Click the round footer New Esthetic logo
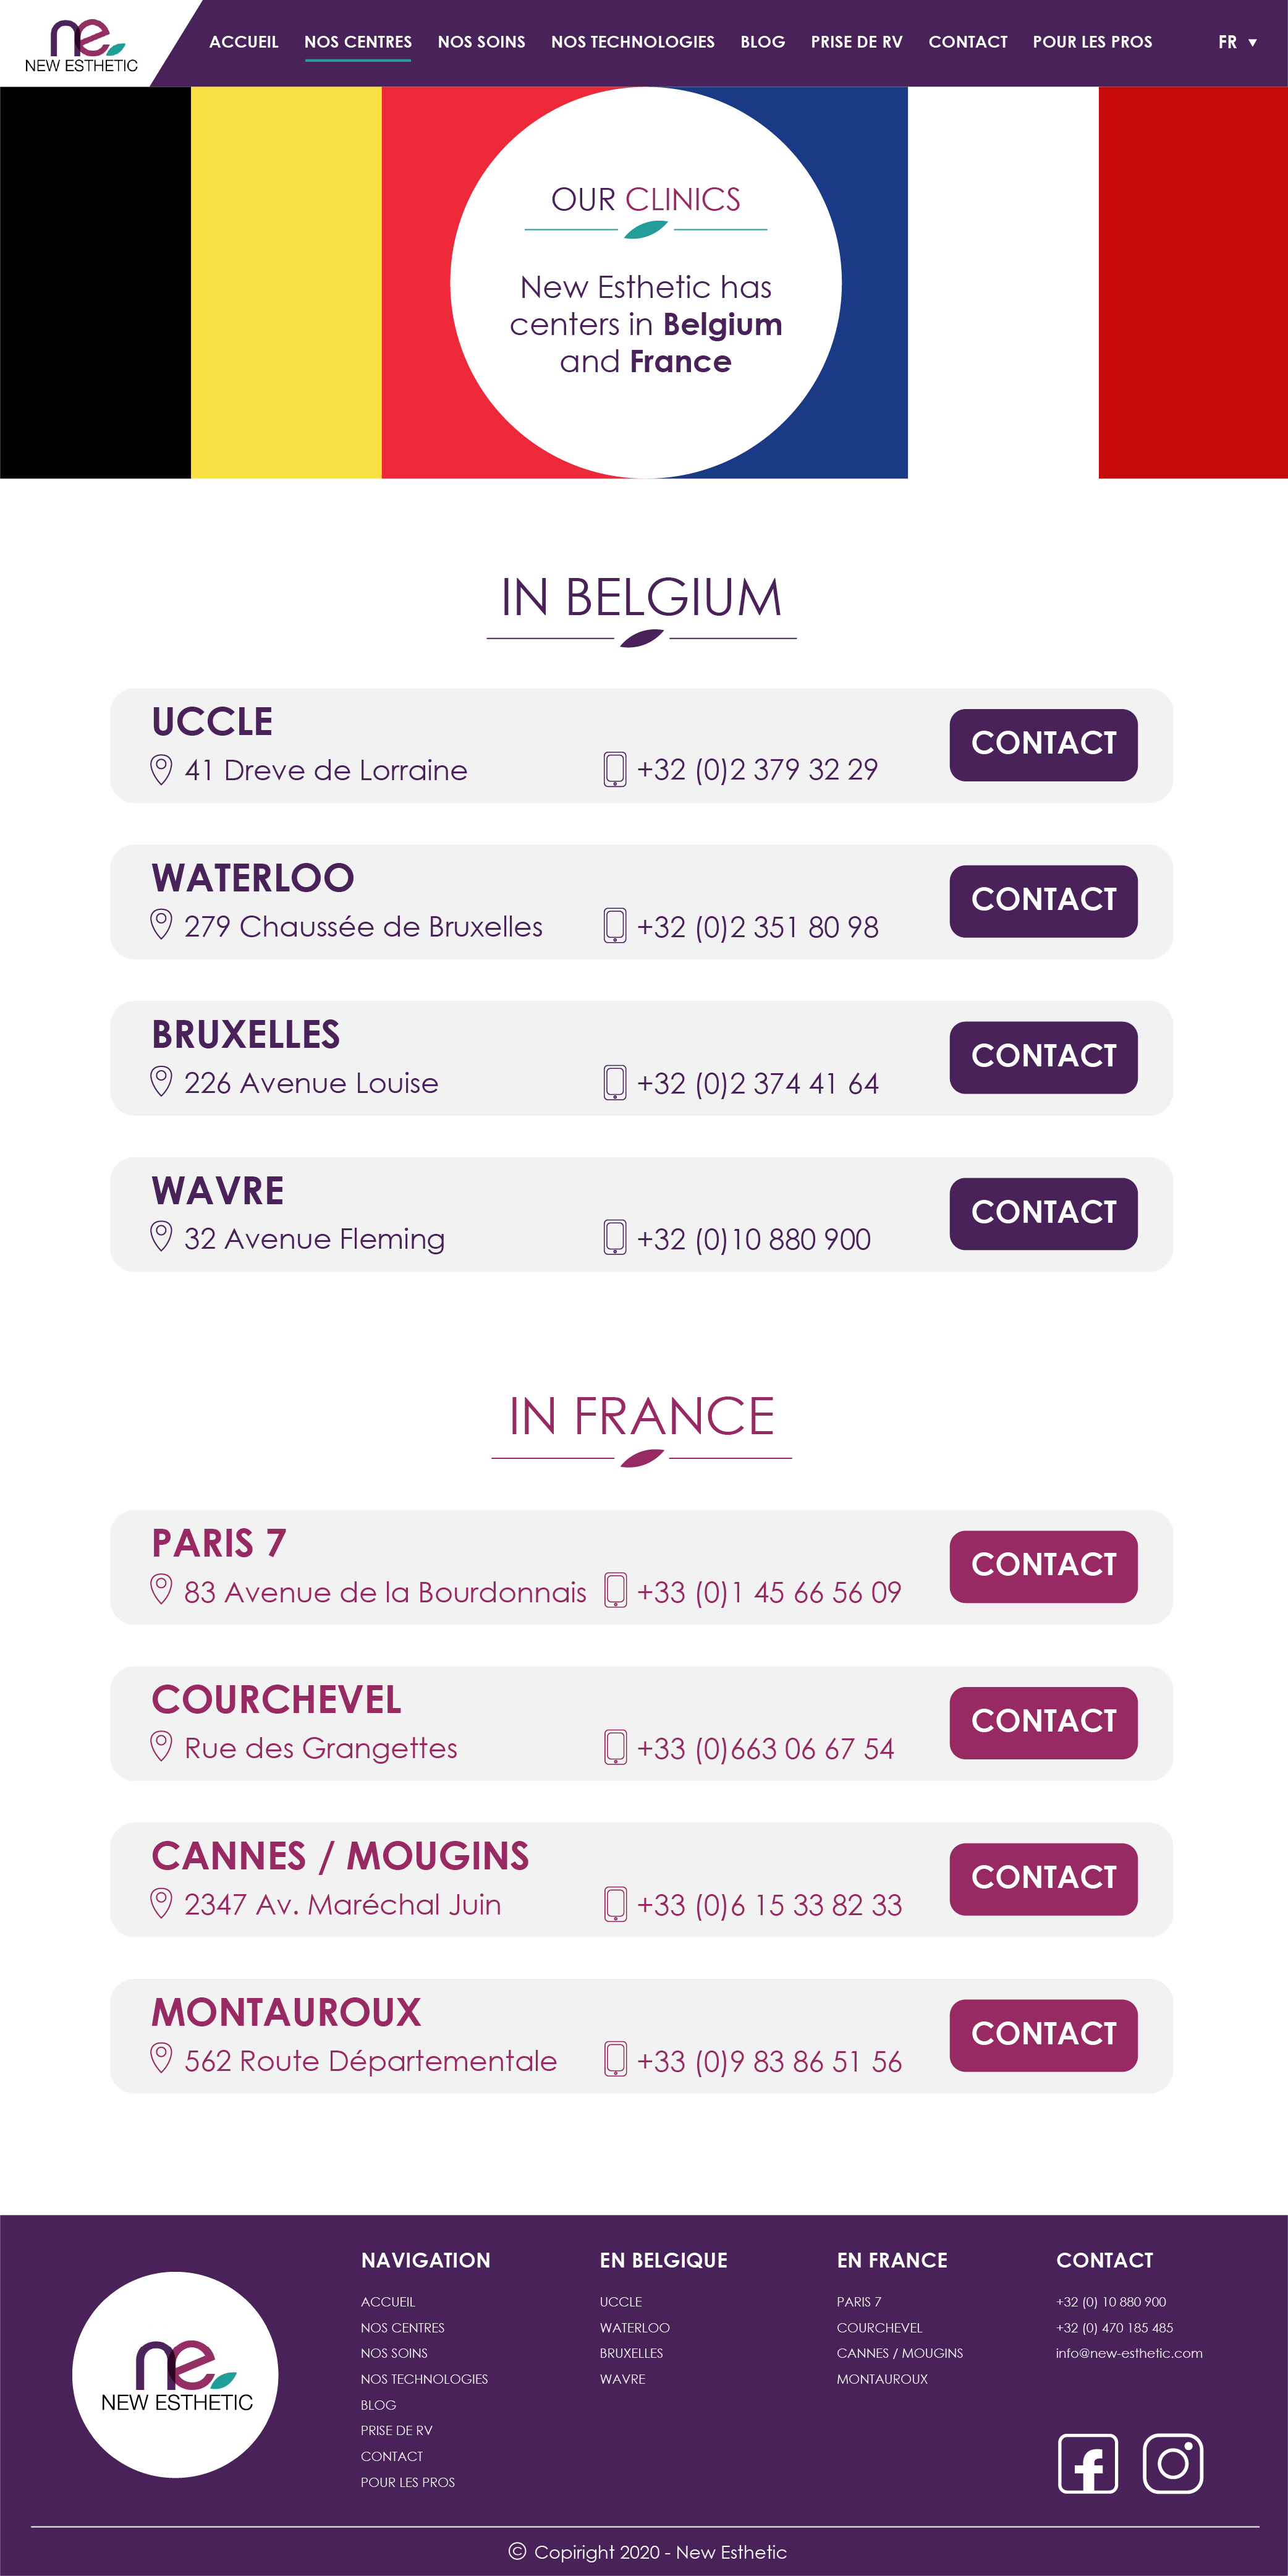1288x2576 pixels. click(x=175, y=2374)
